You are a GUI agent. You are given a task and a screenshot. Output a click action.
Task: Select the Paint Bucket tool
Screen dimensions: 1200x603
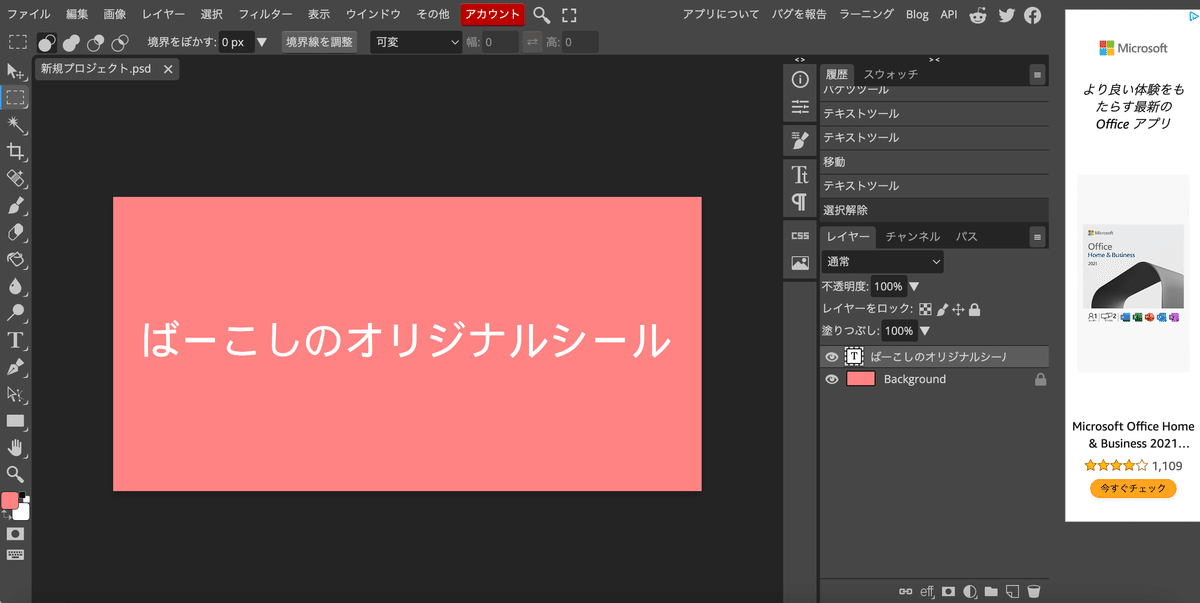point(15,259)
